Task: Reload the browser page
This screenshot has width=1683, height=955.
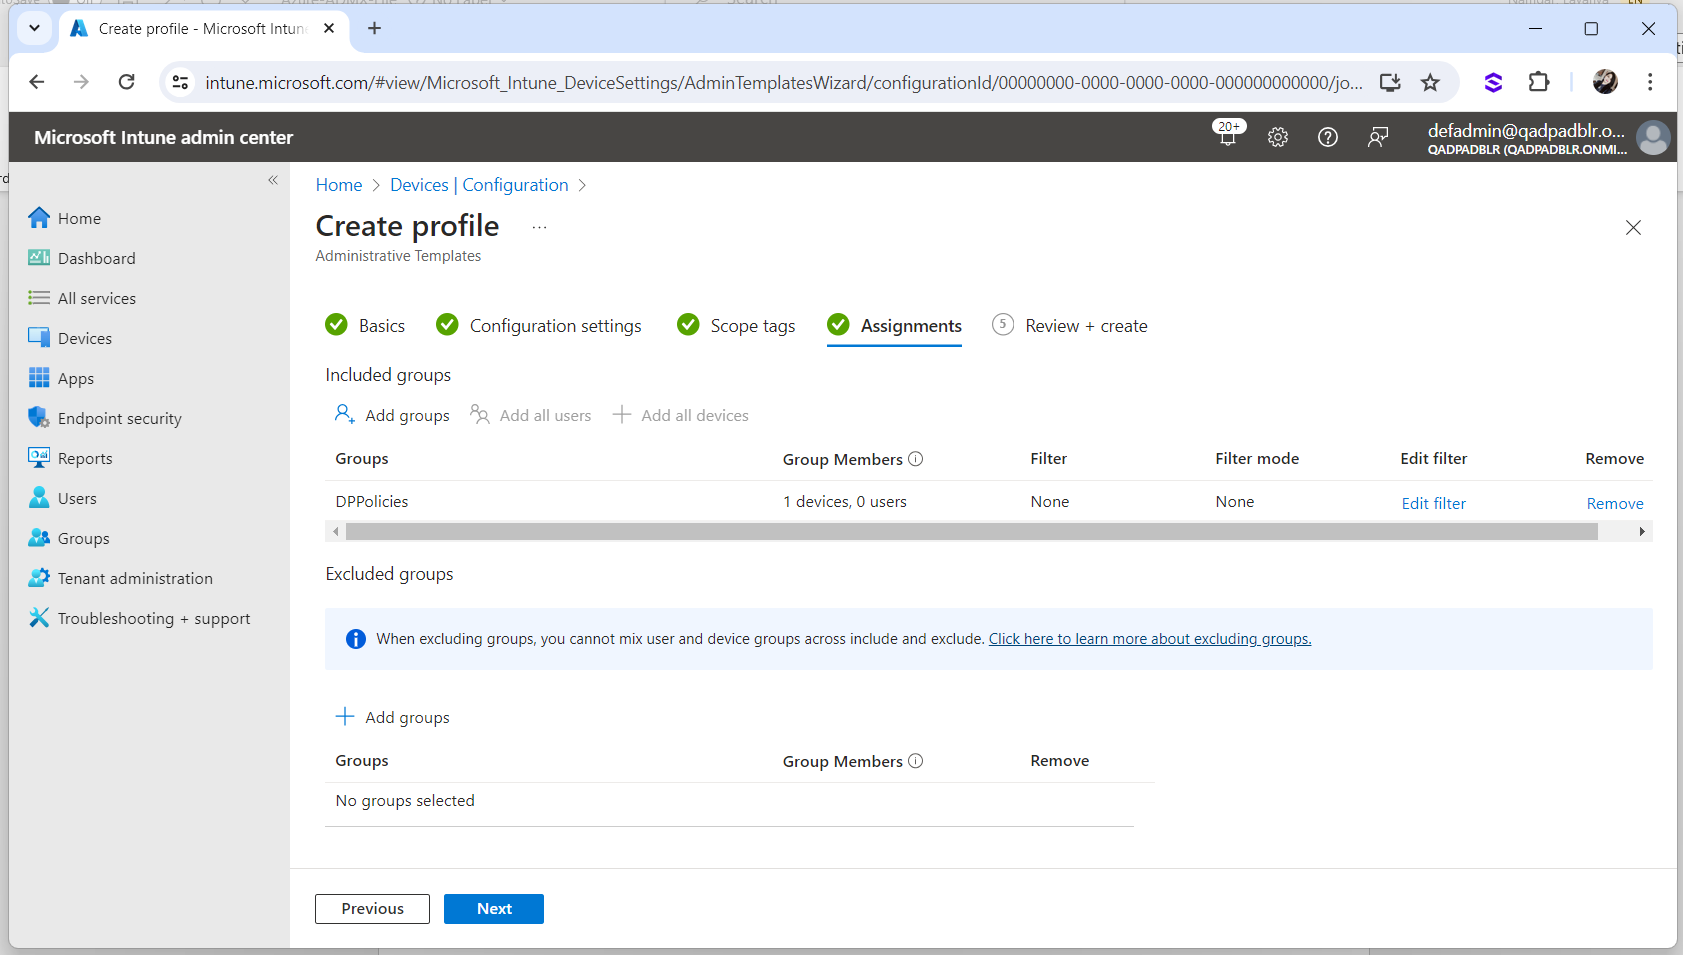Action: tap(126, 82)
